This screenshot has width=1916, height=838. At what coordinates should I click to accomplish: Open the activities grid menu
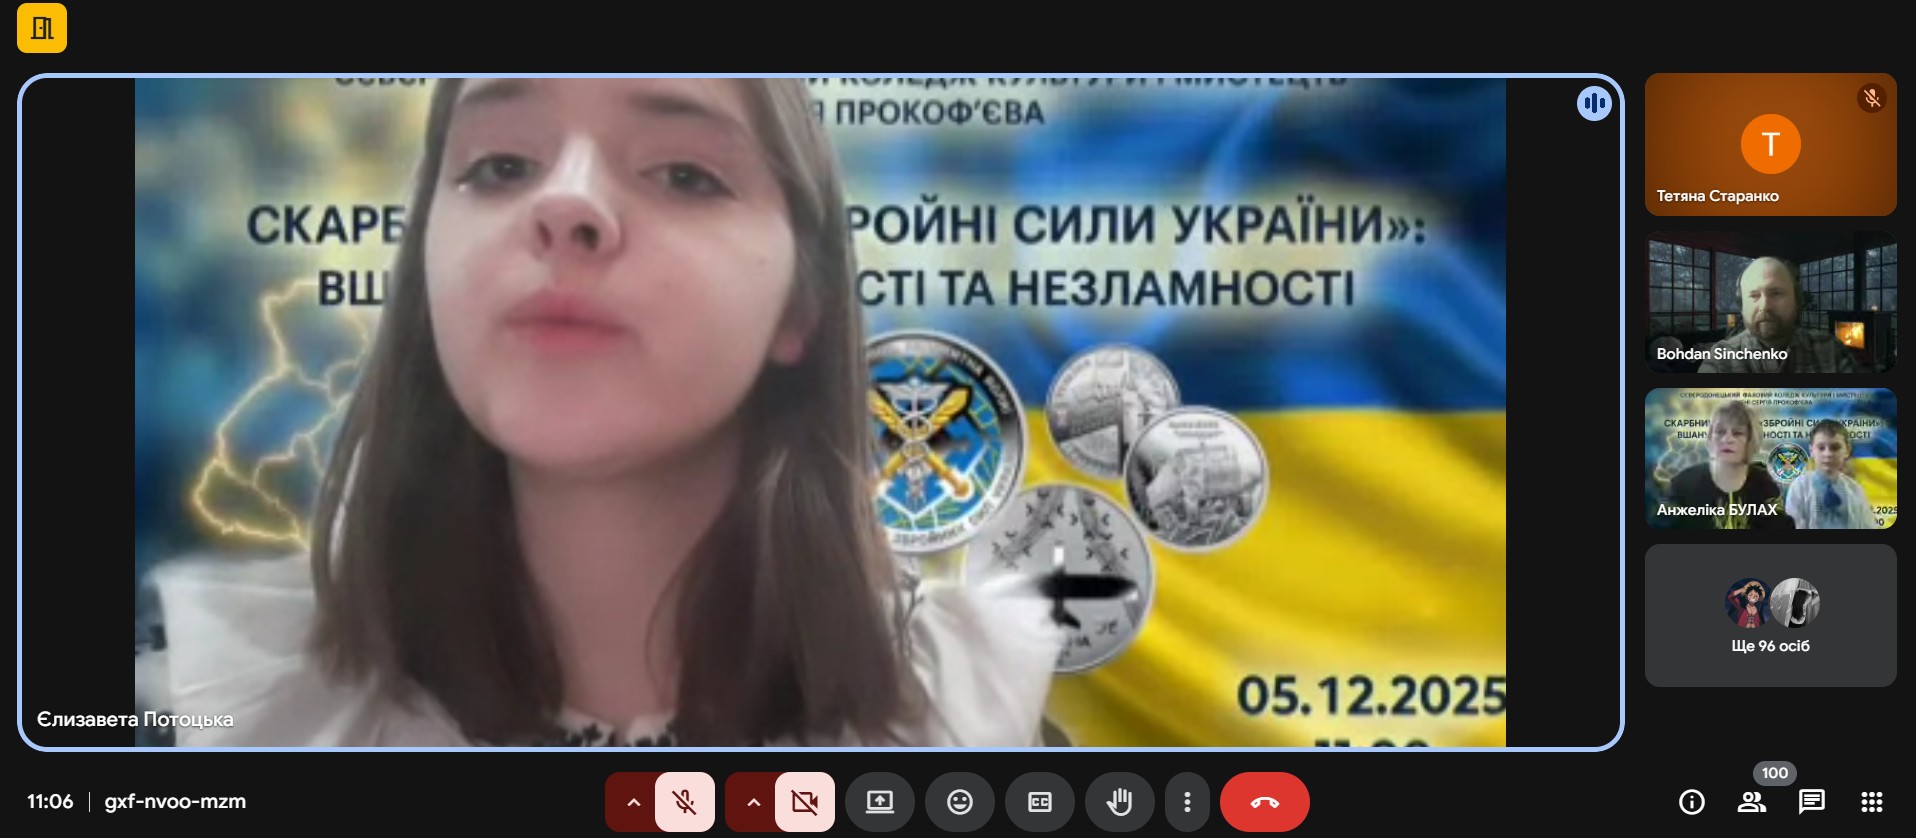click(x=1872, y=802)
